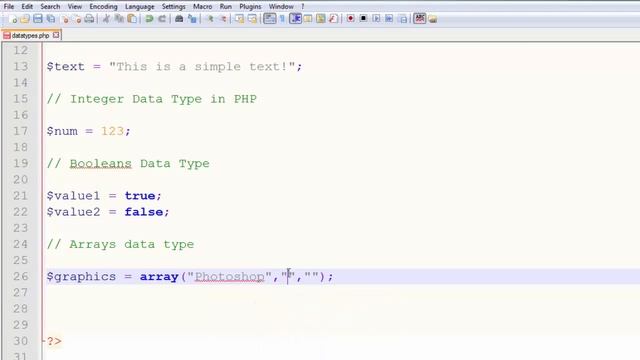Image resolution: width=640 pixels, height=360 pixels.
Task: Toggle the Word Wrap toolbar button
Action: click(x=270, y=19)
